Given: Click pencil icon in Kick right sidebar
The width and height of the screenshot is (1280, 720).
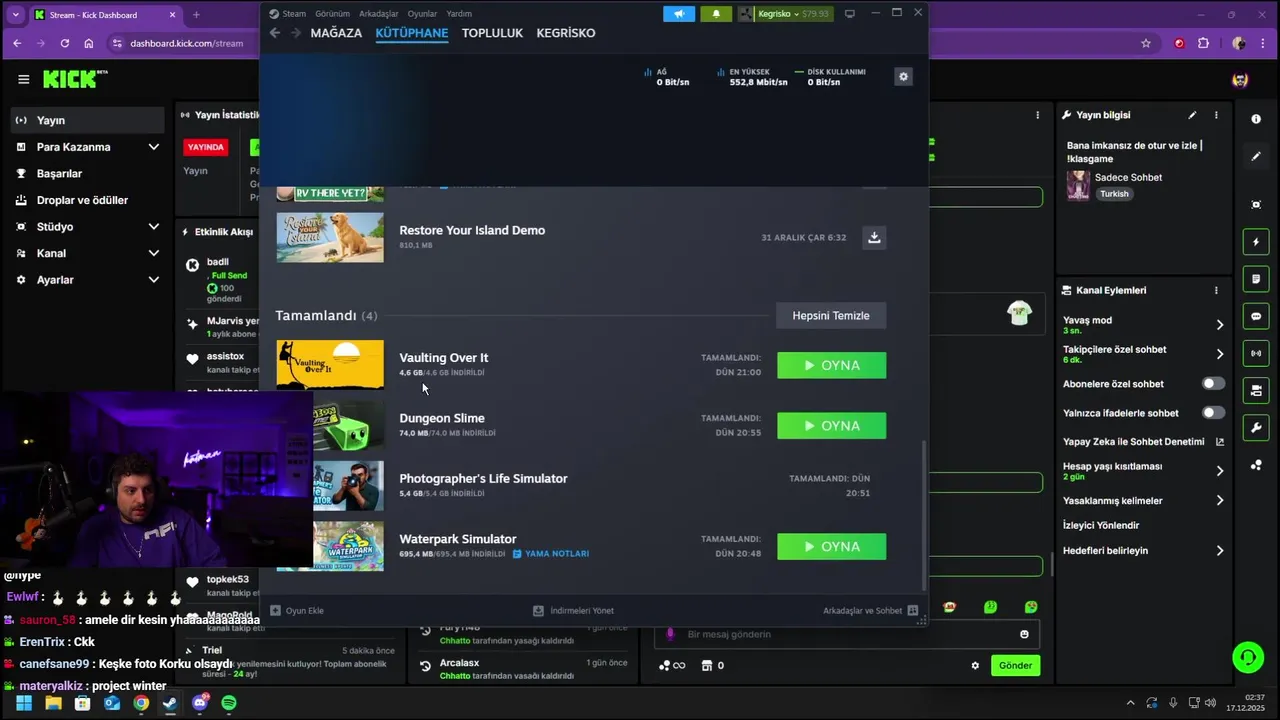Looking at the screenshot, I should [1256, 157].
